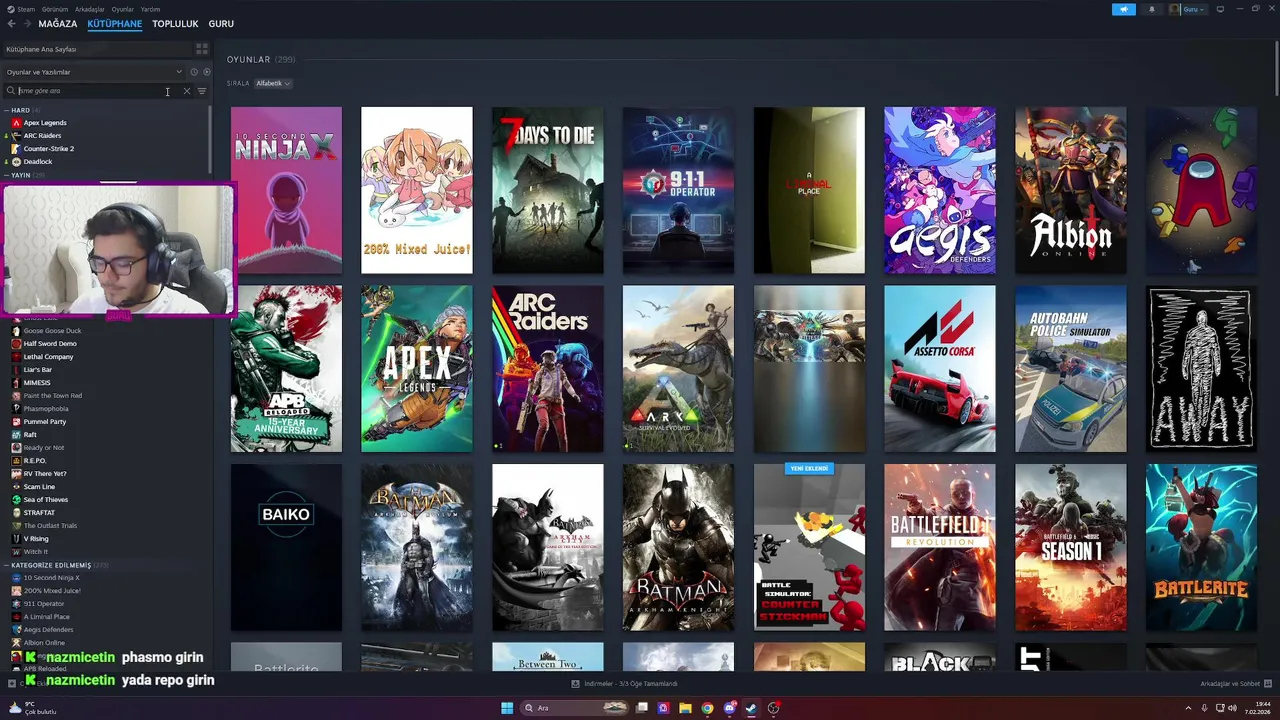Open notifications bell icon
This screenshot has width=1280, height=720.
point(1152,9)
